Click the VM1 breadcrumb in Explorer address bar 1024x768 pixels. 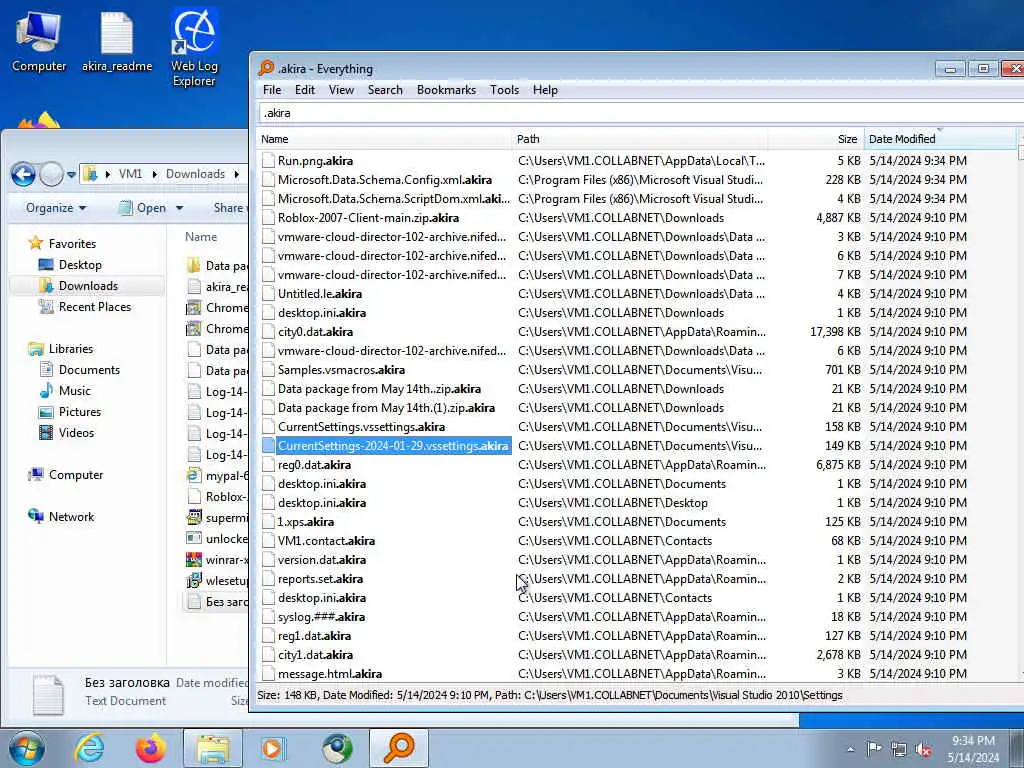(x=130, y=174)
